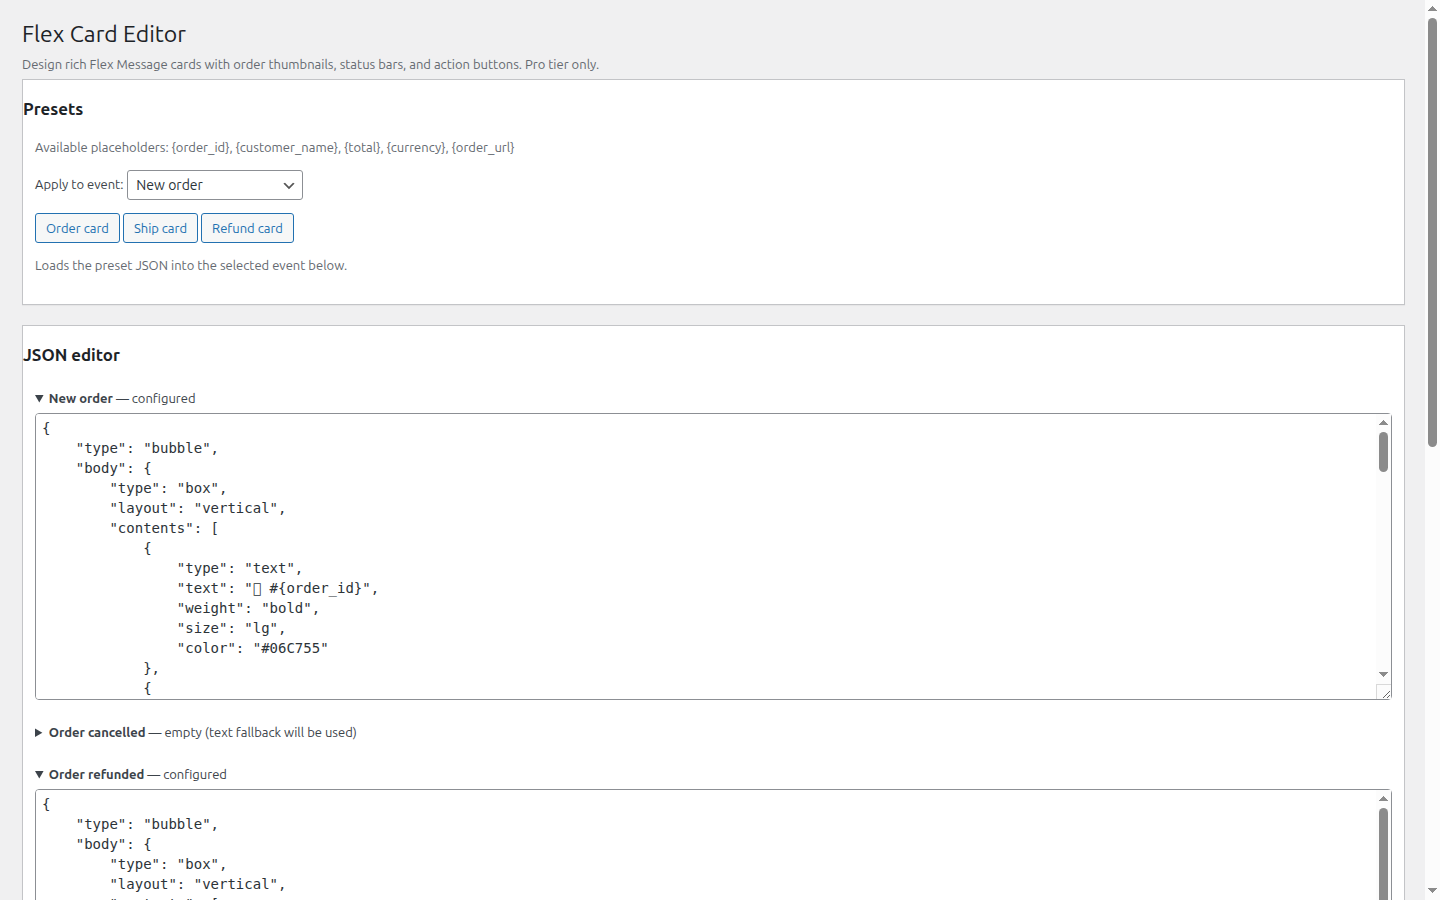Viewport: 1440px width, 900px height.
Task: Load the Refund card preset
Action: (247, 228)
